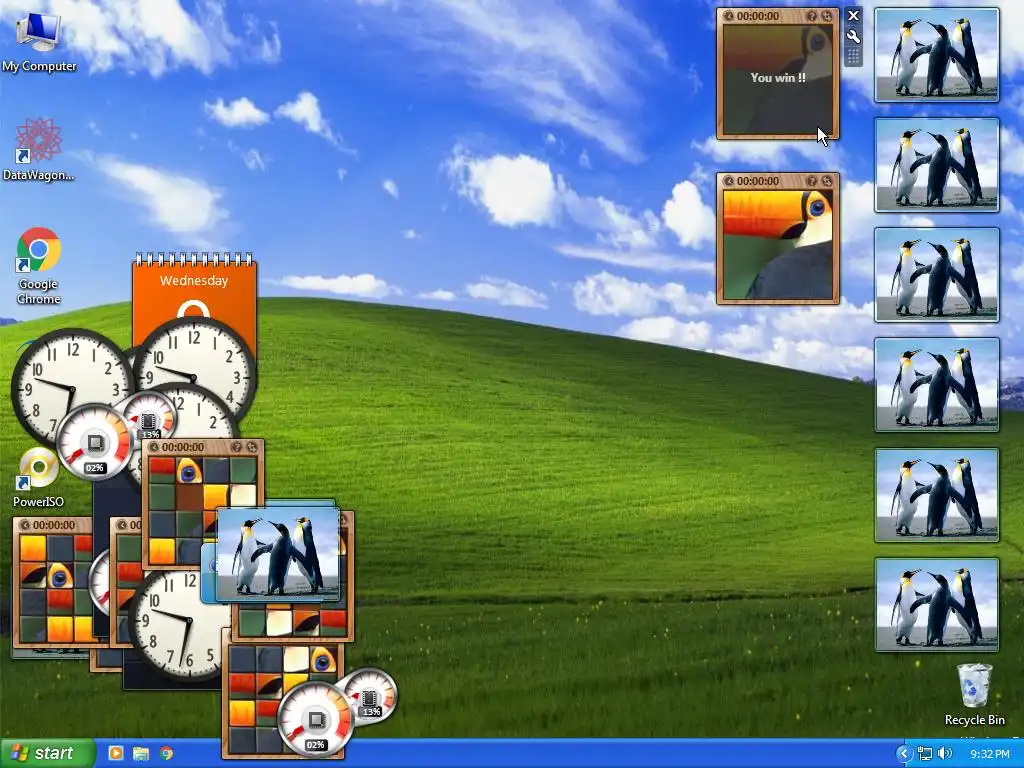Expand hidden system tray icons with the arrow
This screenshot has width=1024, height=768.
(x=904, y=754)
